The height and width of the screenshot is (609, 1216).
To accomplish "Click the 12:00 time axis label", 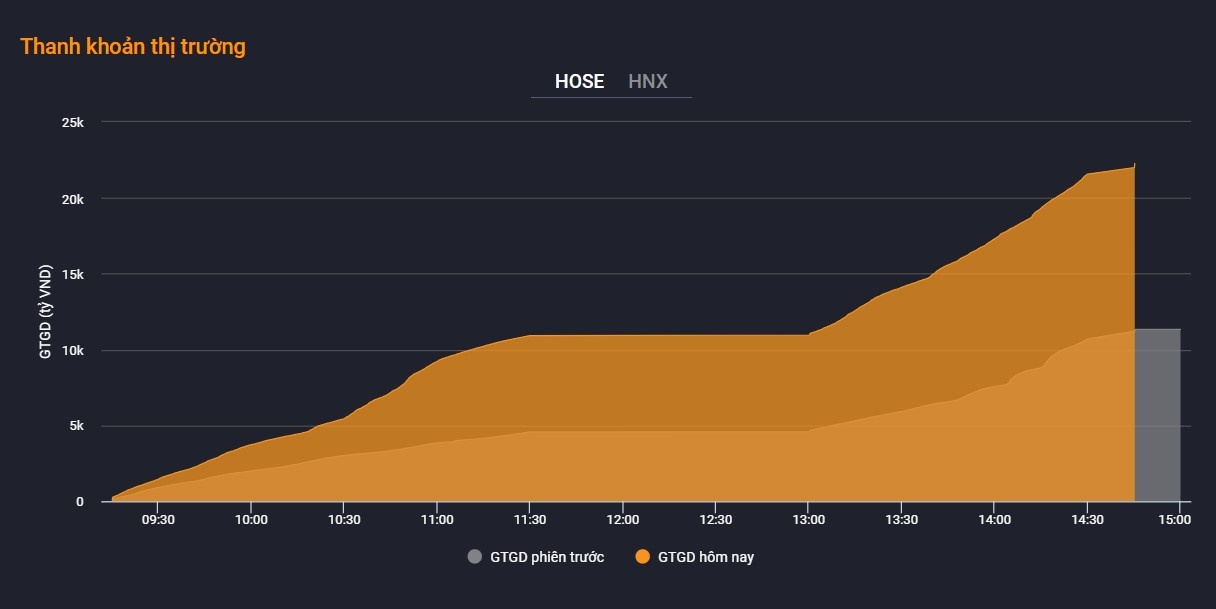I will [x=622, y=520].
